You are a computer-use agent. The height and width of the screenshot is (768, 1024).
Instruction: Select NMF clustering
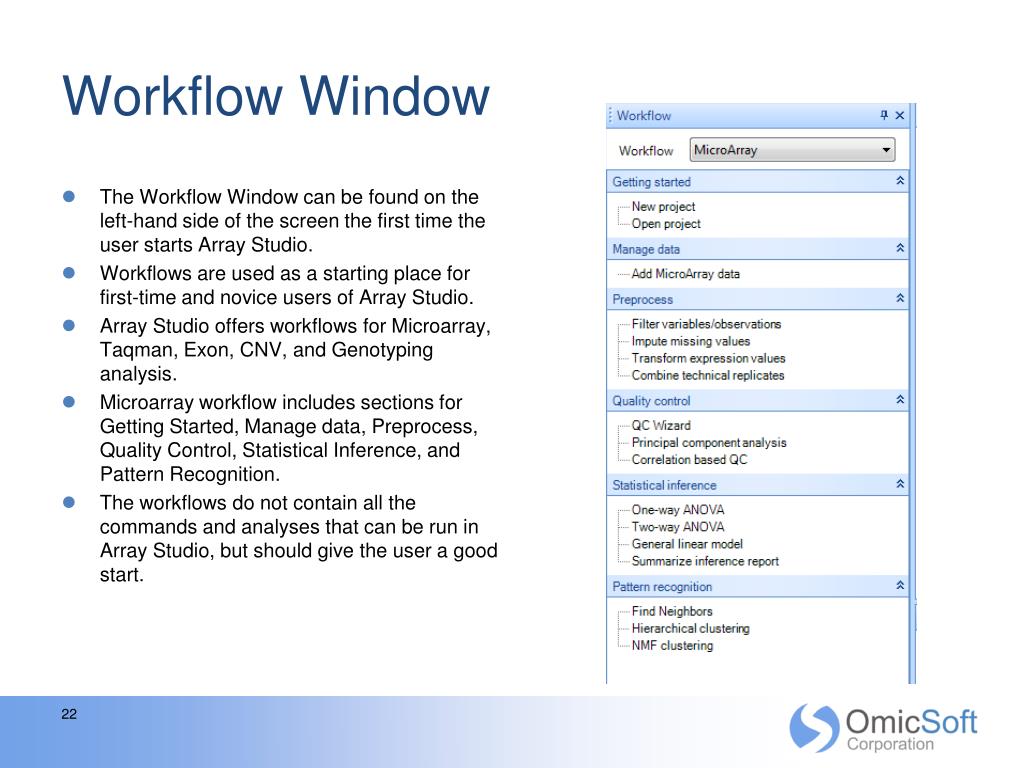tap(672, 645)
